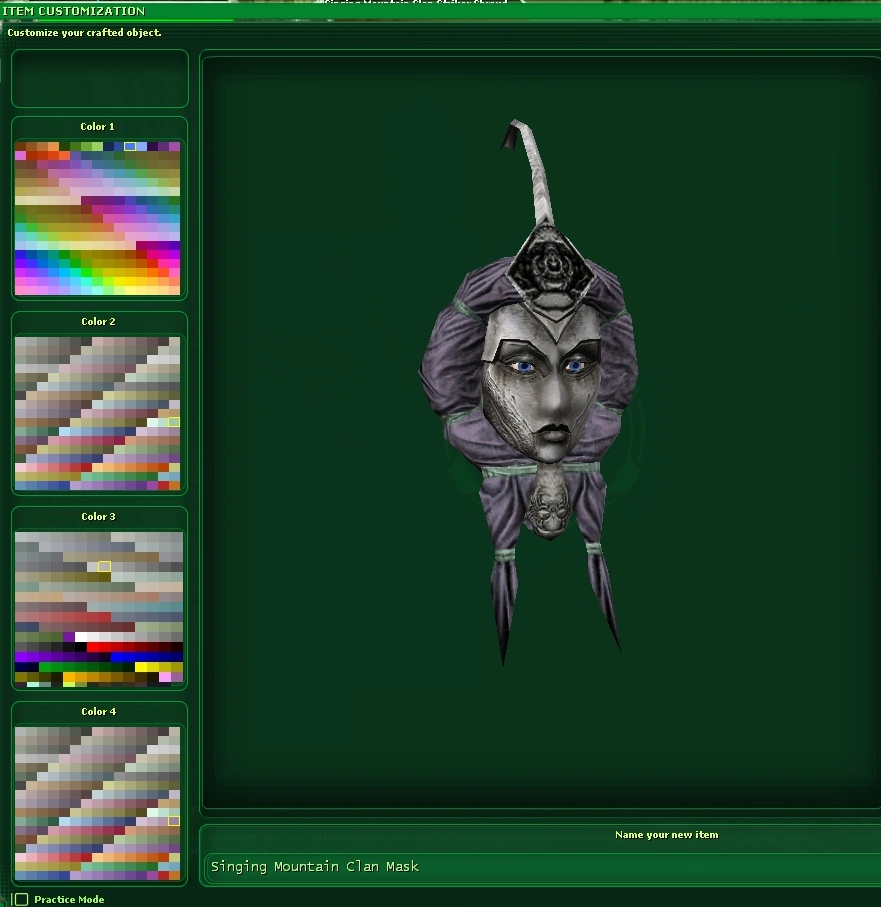Click the Color 1 panel header
This screenshot has height=907, width=881.
point(97,126)
